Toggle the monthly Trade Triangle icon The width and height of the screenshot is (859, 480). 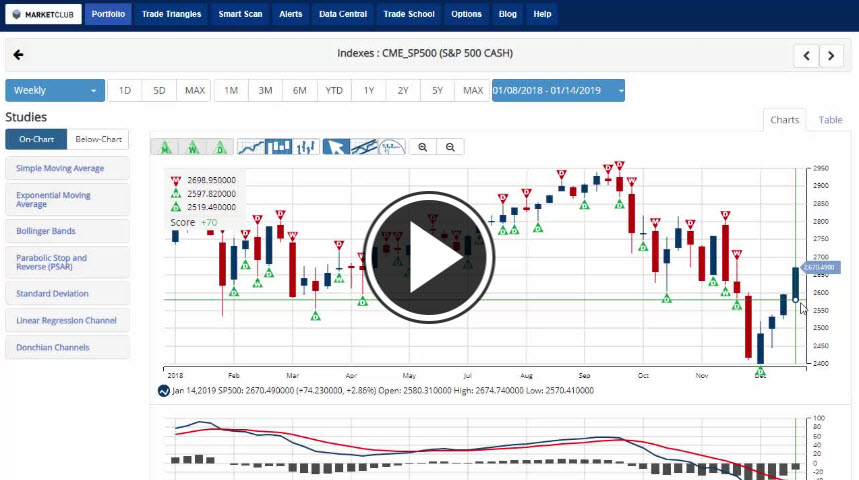pyautogui.click(x=164, y=147)
